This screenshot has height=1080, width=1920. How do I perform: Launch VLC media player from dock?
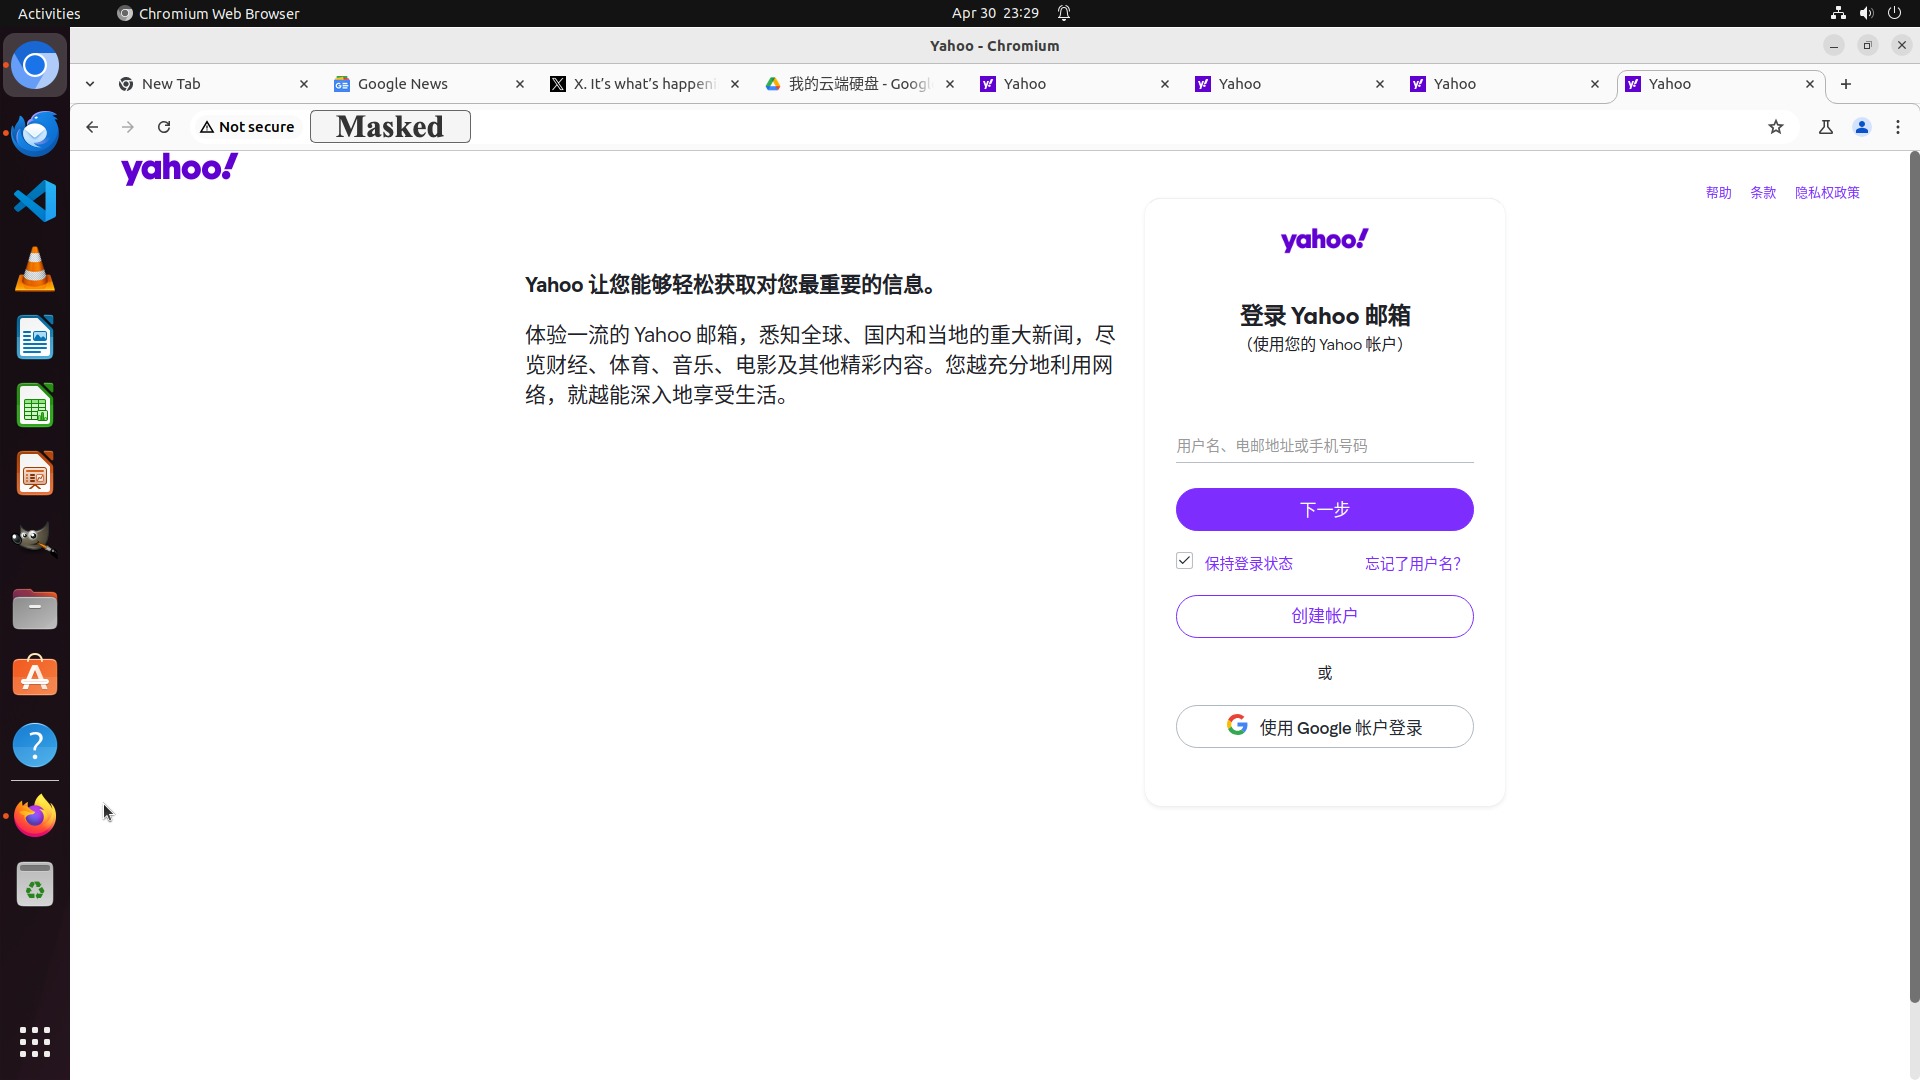[x=35, y=269]
